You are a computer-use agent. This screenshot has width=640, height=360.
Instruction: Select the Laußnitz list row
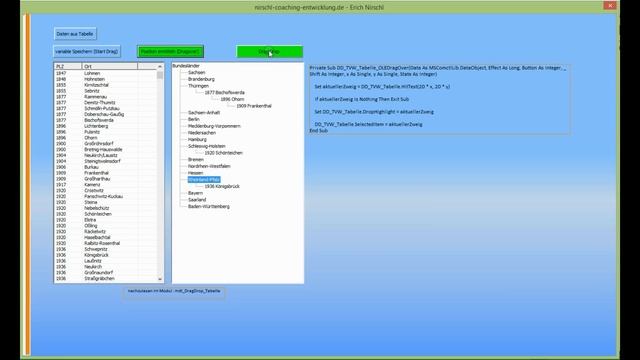click(x=105, y=261)
